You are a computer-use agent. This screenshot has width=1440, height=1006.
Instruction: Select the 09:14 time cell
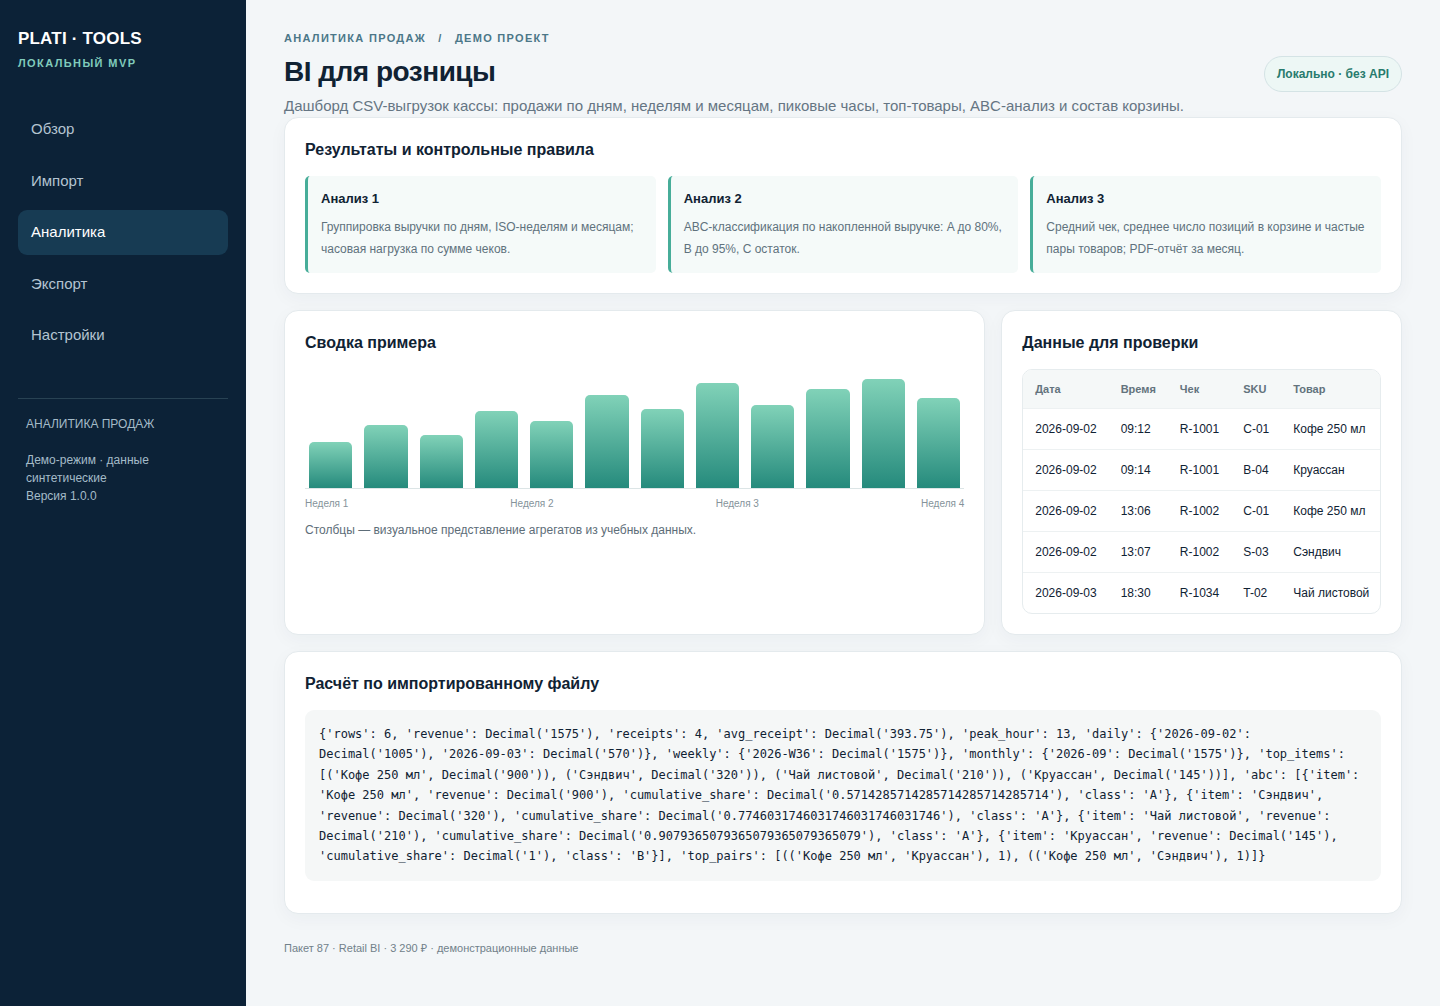click(1136, 470)
